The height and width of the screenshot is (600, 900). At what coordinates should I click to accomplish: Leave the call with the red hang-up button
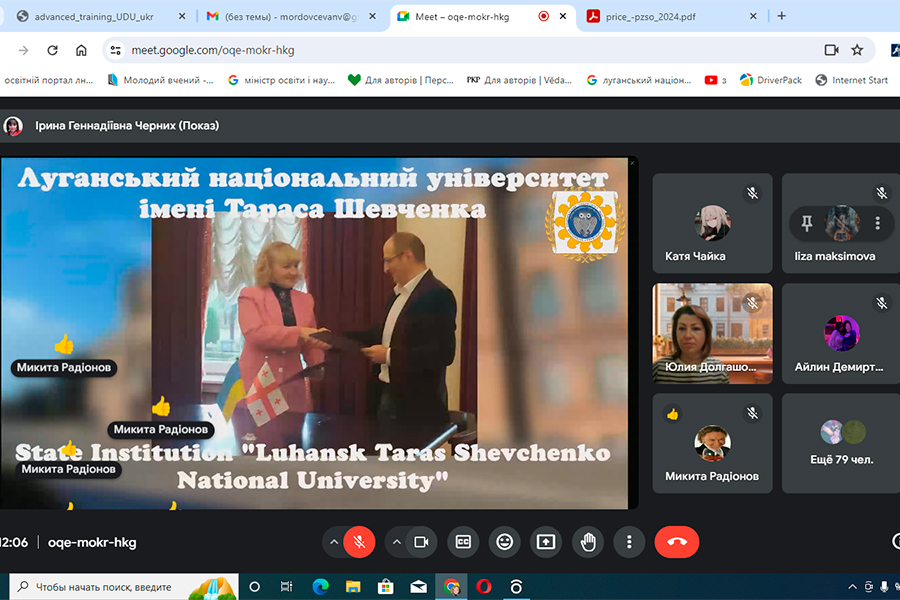tap(677, 542)
